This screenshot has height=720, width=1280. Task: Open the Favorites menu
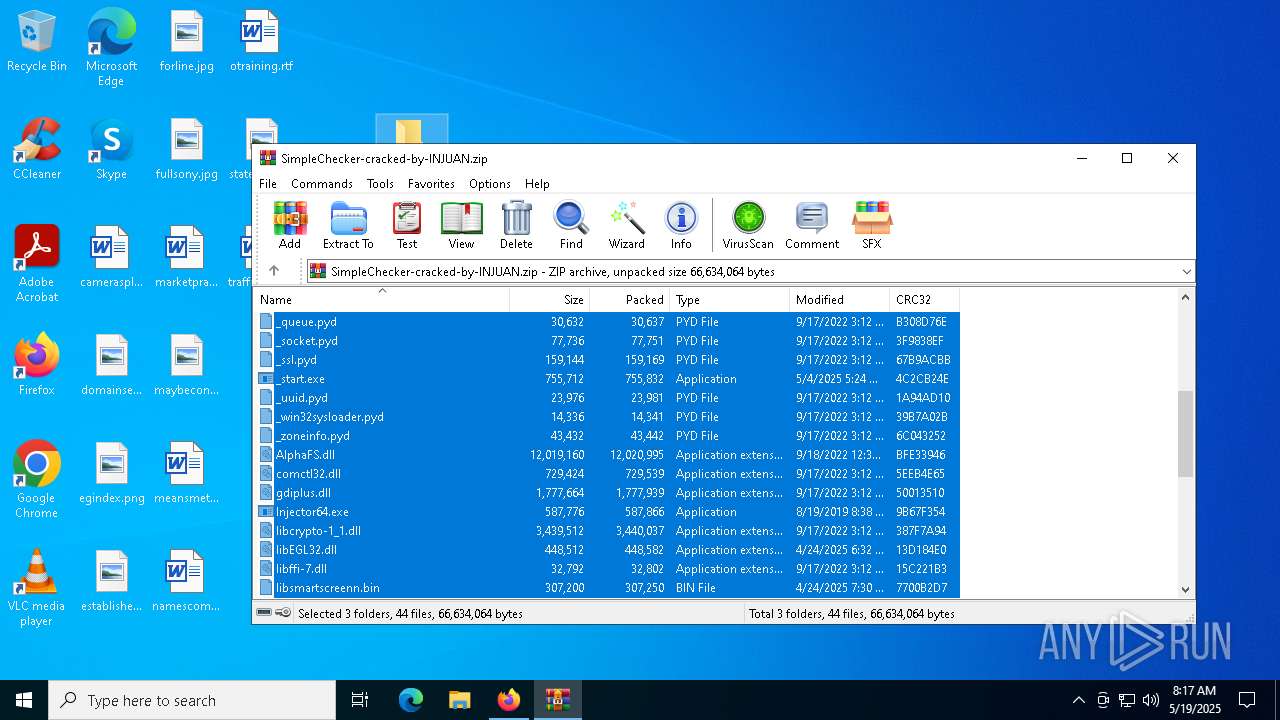[431, 184]
